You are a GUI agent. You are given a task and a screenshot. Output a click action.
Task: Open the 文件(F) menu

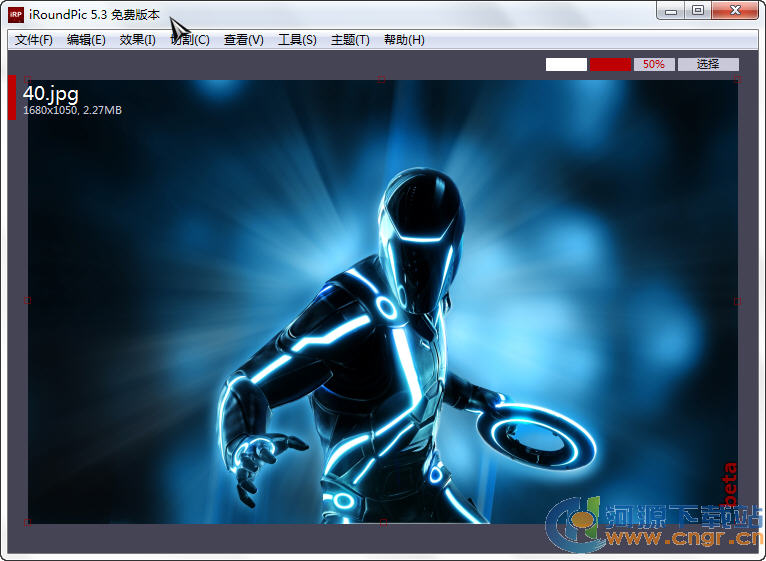pos(34,40)
